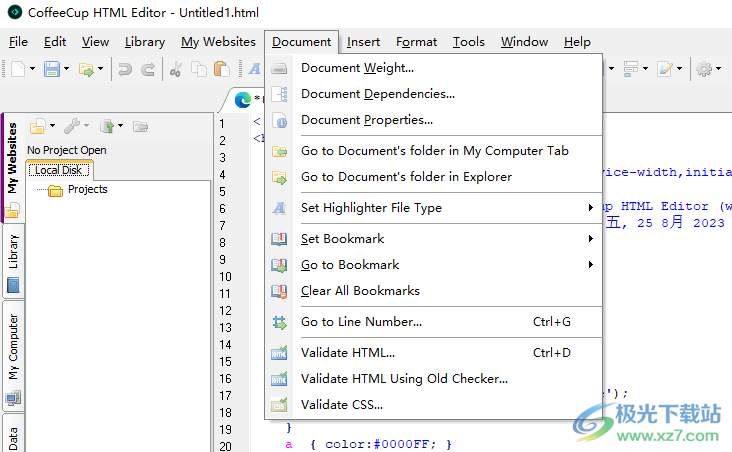Click the pencil edit toolbar icon
Screen dimensions: 732x452
664,69
